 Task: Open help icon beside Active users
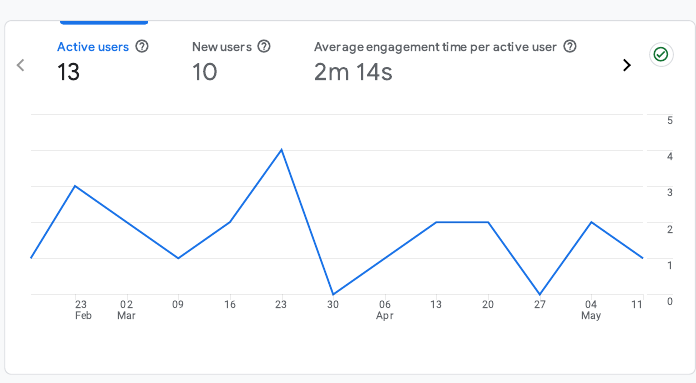click(142, 46)
